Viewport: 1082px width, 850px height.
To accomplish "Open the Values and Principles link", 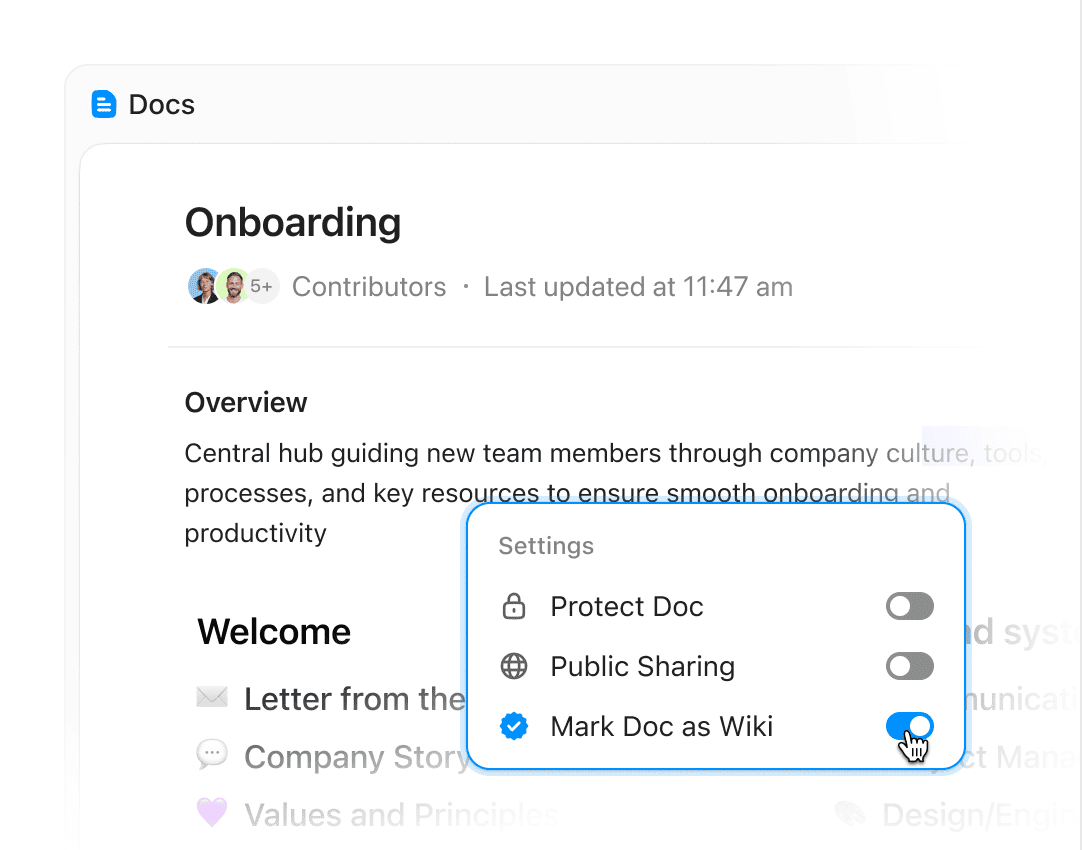I will pos(401,815).
